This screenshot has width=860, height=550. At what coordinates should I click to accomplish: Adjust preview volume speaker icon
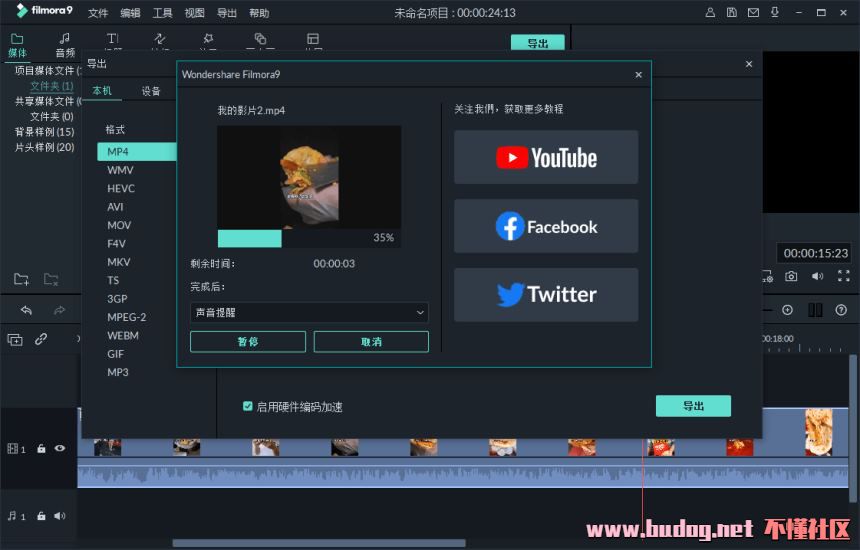click(817, 276)
